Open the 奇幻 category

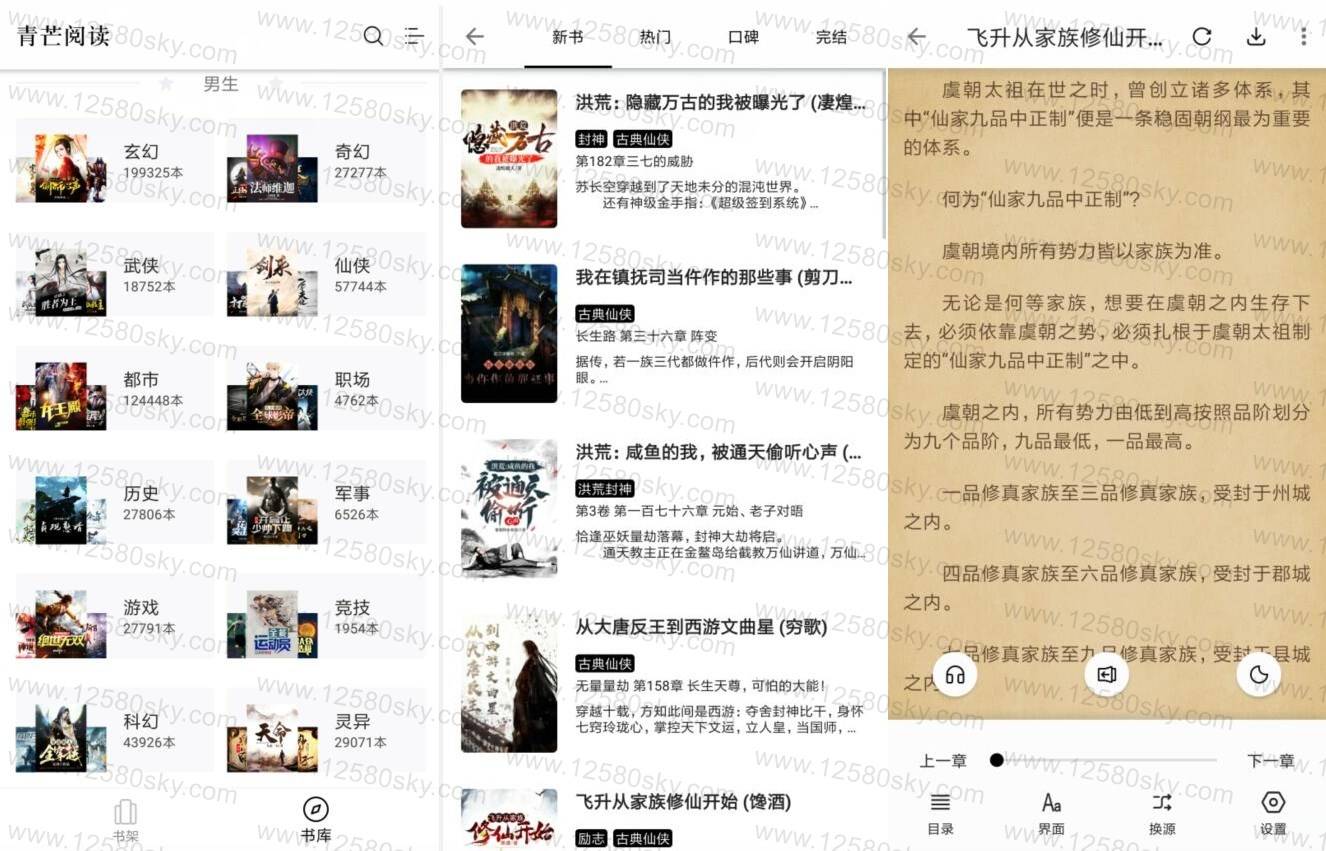(x=326, y=161)
